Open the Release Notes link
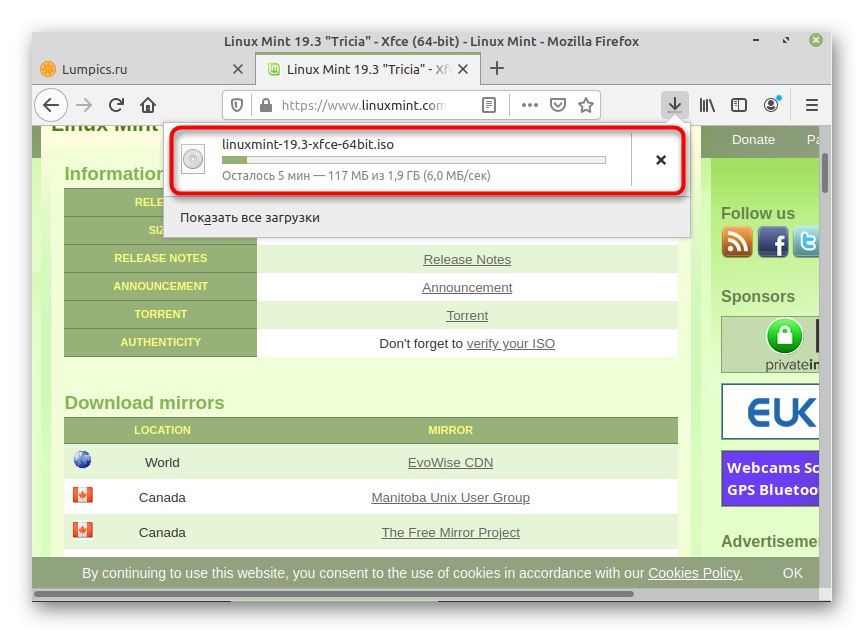864x634 pixels. [467, 259]
